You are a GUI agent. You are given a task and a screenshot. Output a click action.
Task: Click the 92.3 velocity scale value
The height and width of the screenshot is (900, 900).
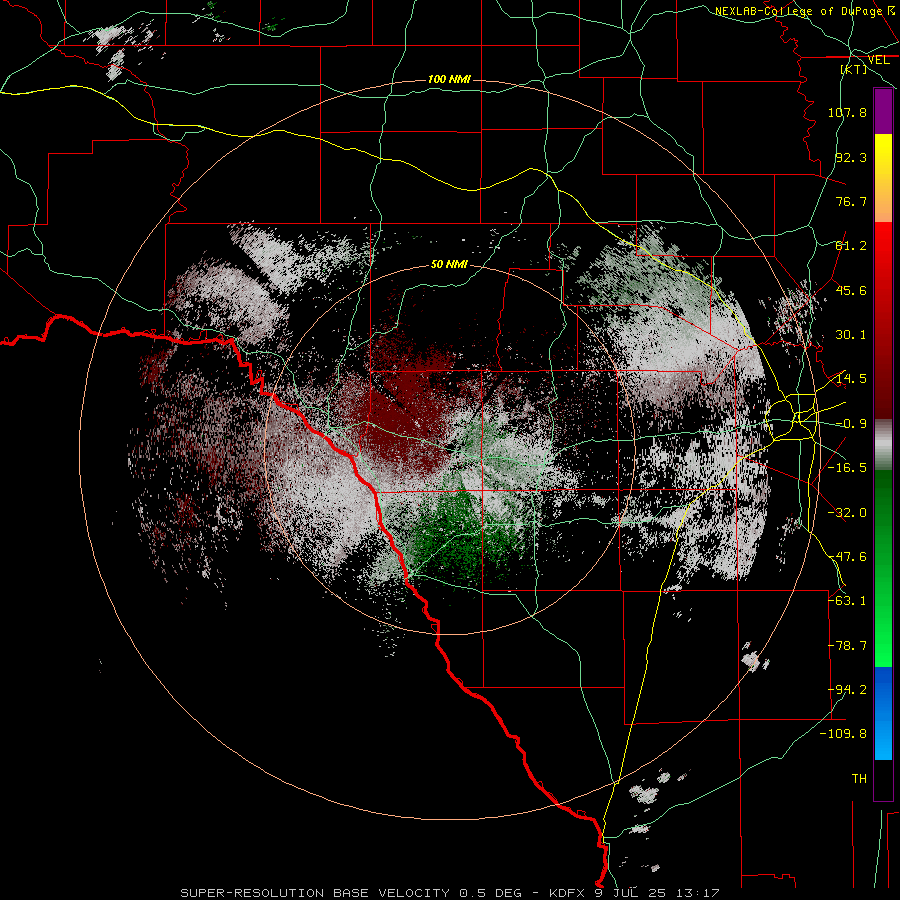click(851, 157)
